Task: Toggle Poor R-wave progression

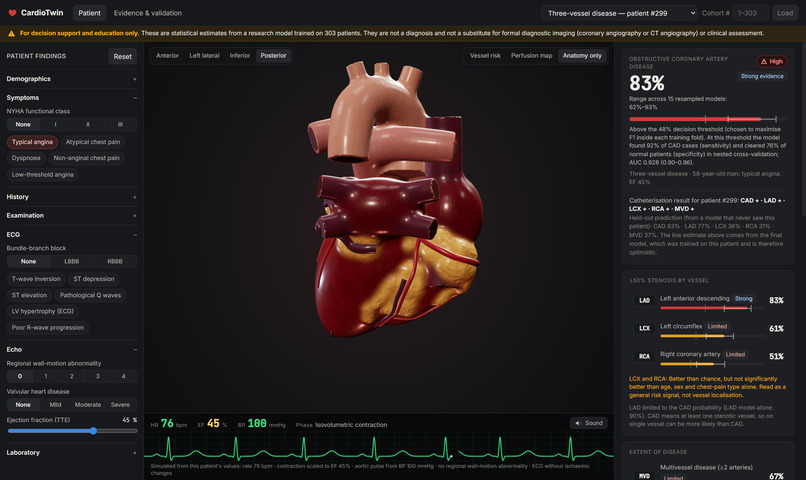Action: [x=48, y=328]
